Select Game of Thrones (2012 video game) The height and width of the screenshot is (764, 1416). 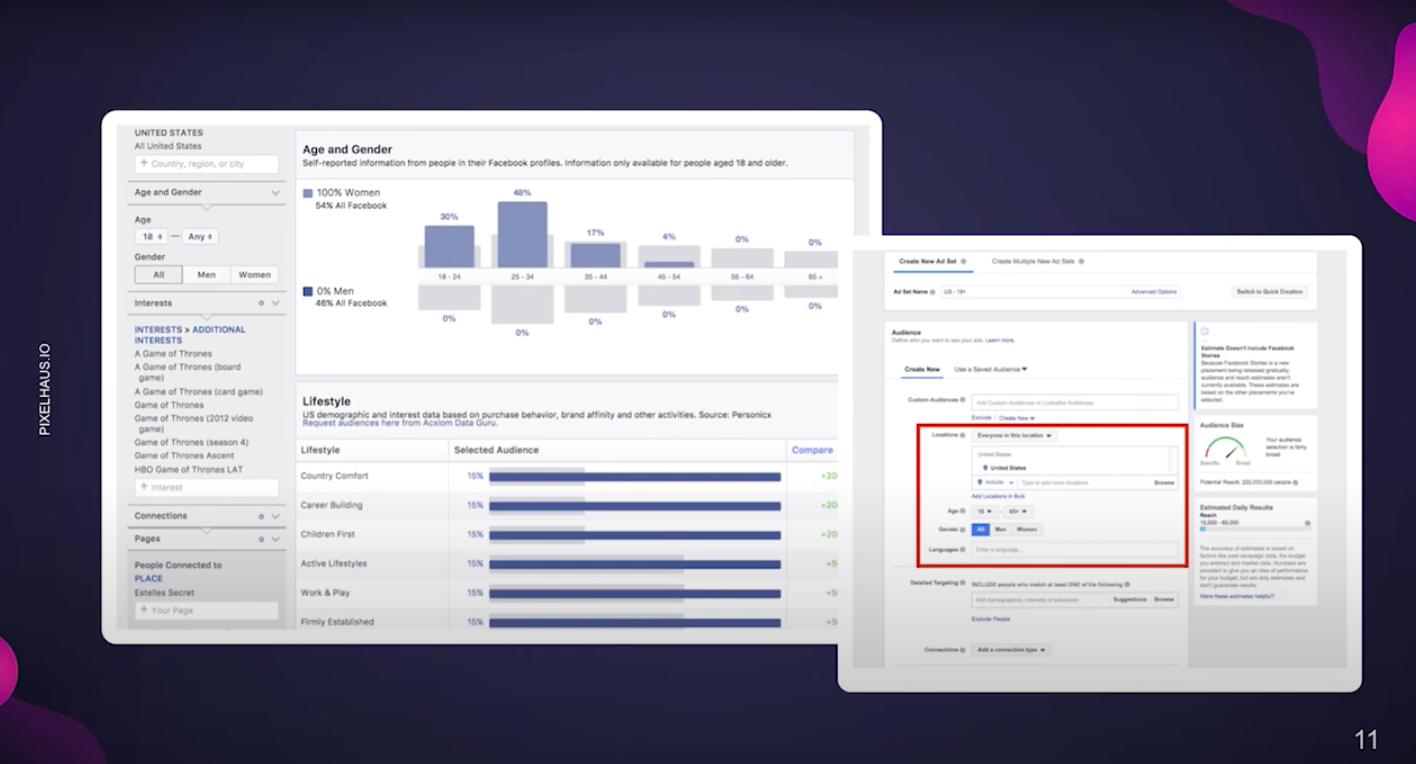click(x=194, y=423)
